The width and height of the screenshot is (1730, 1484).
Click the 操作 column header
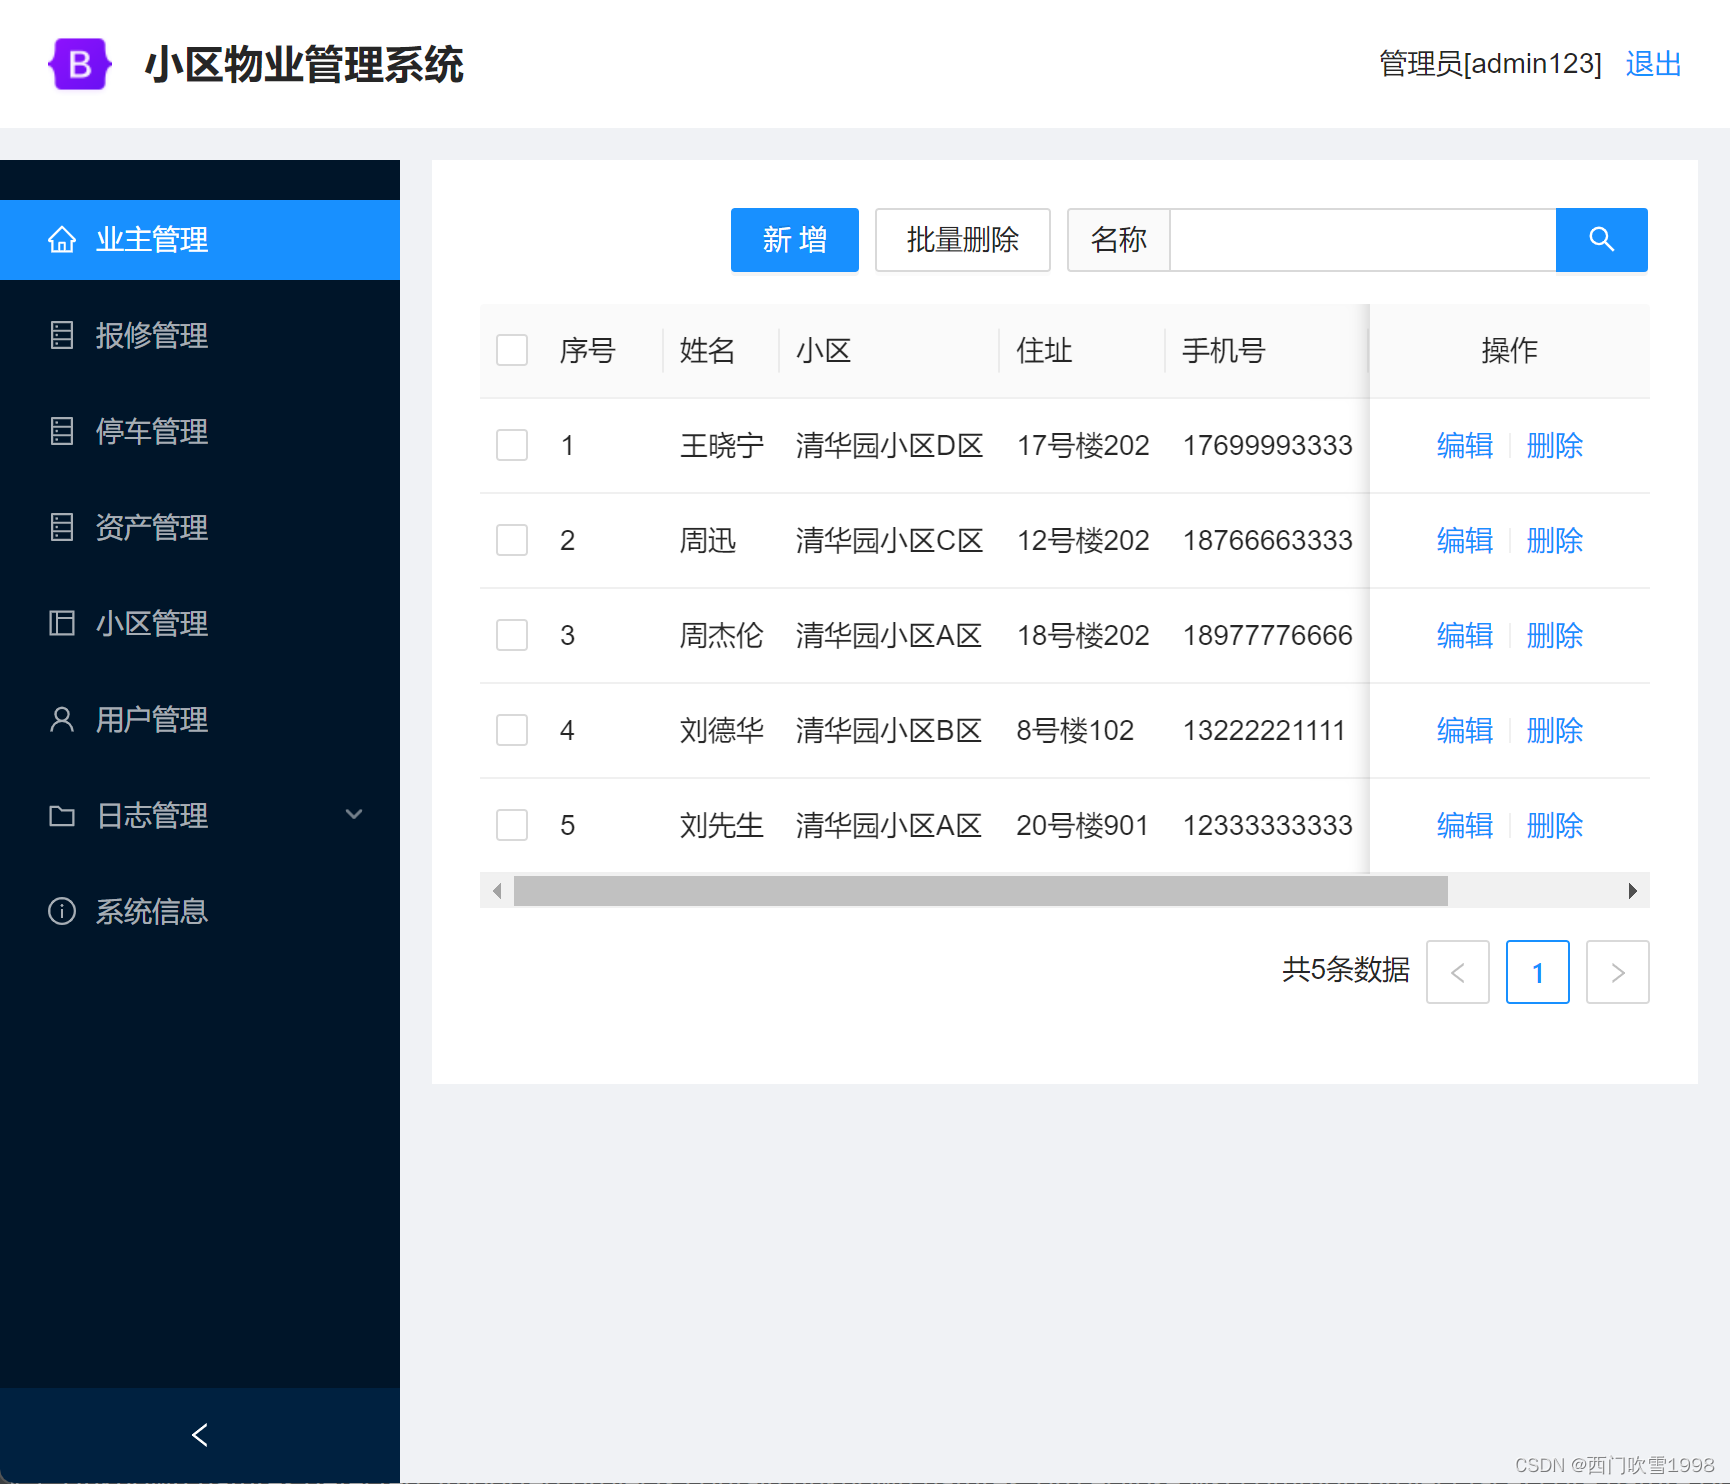click(x=1510, y=350)
